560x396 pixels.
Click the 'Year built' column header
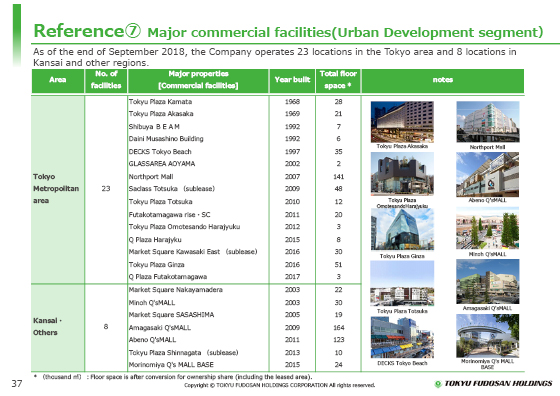[292, 81]
